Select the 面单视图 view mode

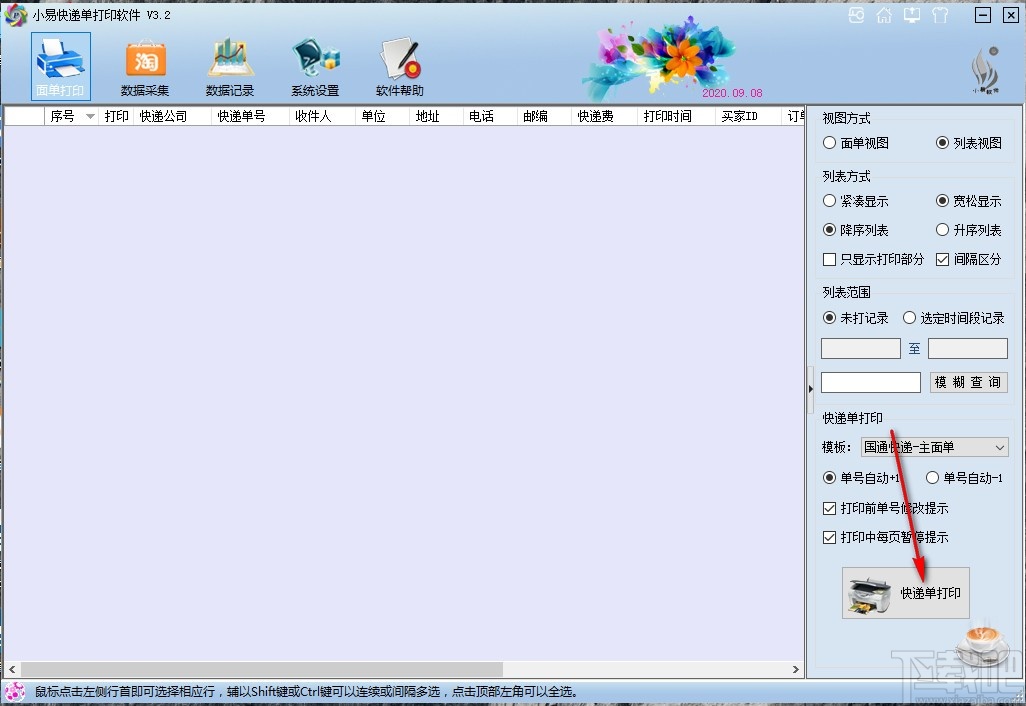(830, 142)
